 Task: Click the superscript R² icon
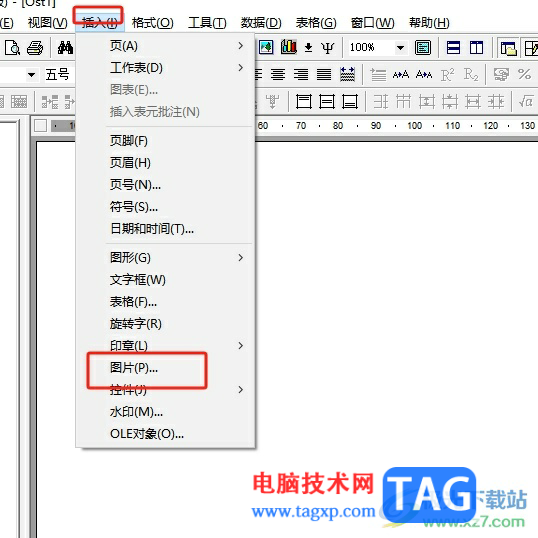pos(447,74)
